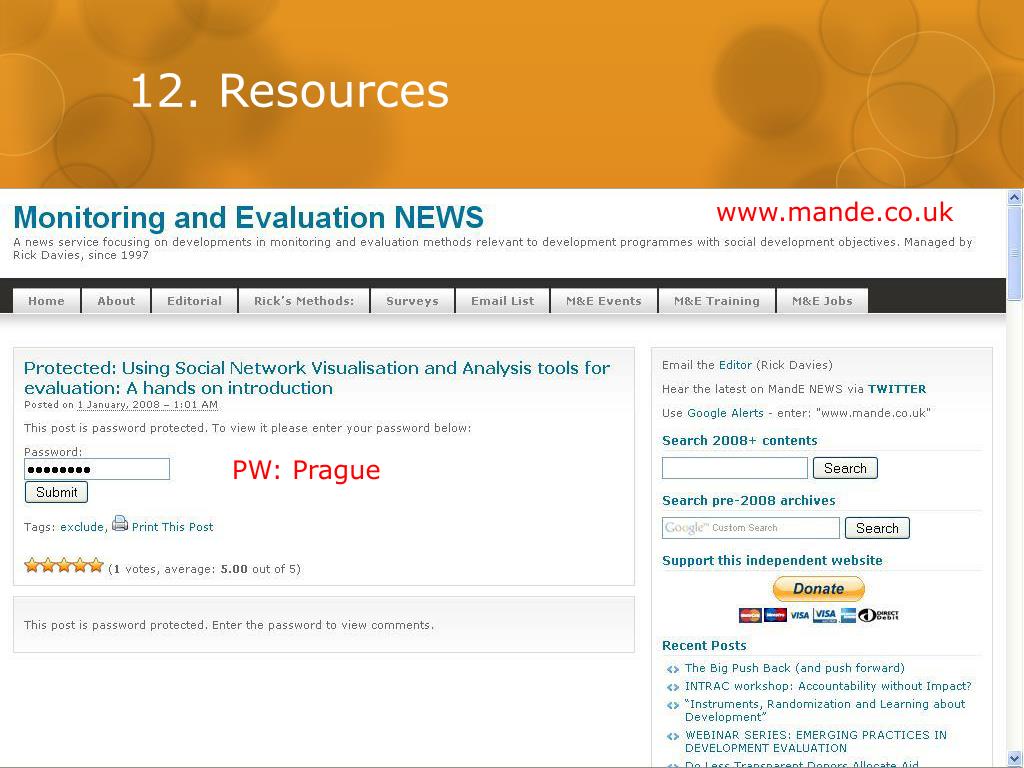Click the vertical scrollbar thumb
The width and height of the screenshot is (1024, 768).
pos(1015,254)
